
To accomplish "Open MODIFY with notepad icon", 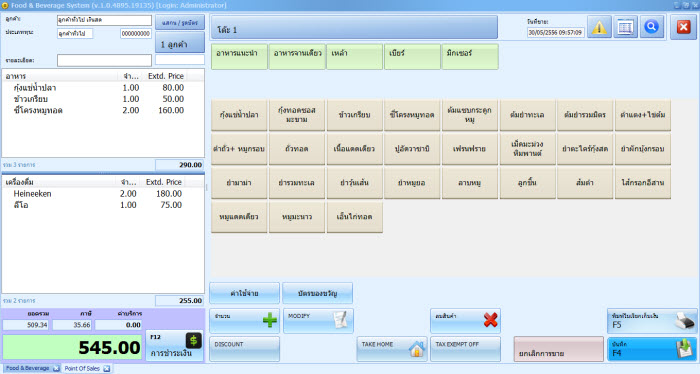I will (x=318, y=320).
